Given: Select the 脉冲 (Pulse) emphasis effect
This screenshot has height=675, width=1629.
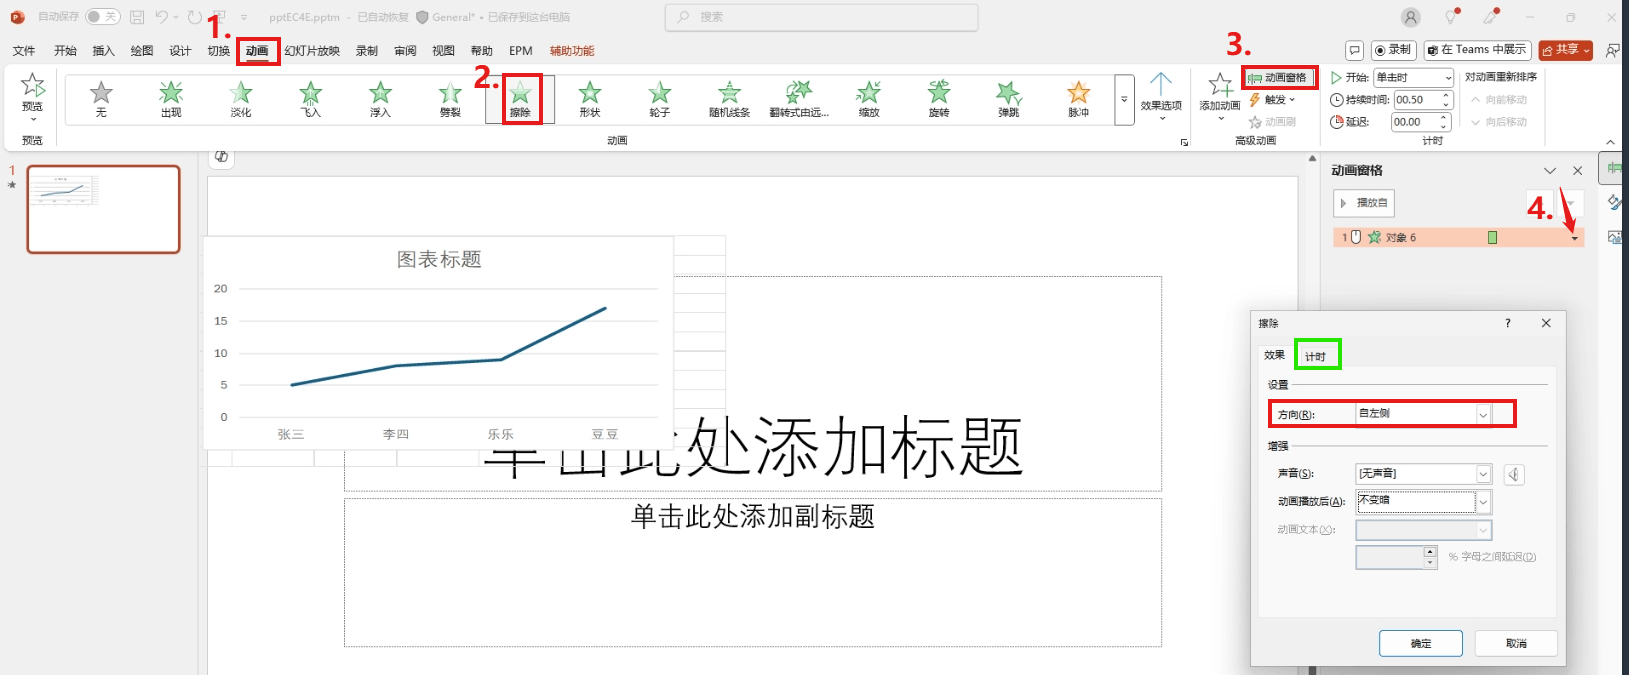Looking at the screenshot, I should [1078, 99].
